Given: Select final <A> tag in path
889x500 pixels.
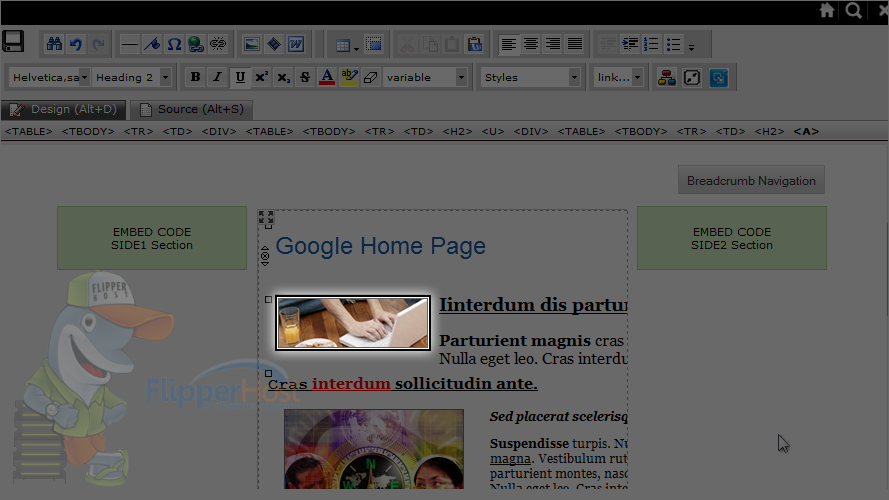Looking at the screenshot, I should point(806,132).
